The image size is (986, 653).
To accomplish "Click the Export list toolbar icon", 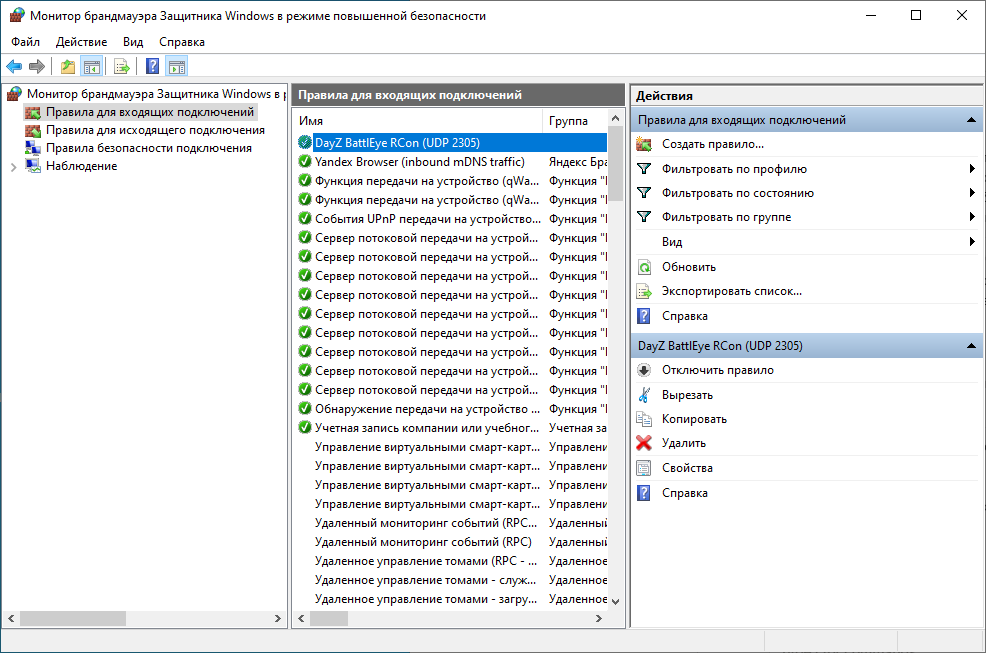I will 122,66.
